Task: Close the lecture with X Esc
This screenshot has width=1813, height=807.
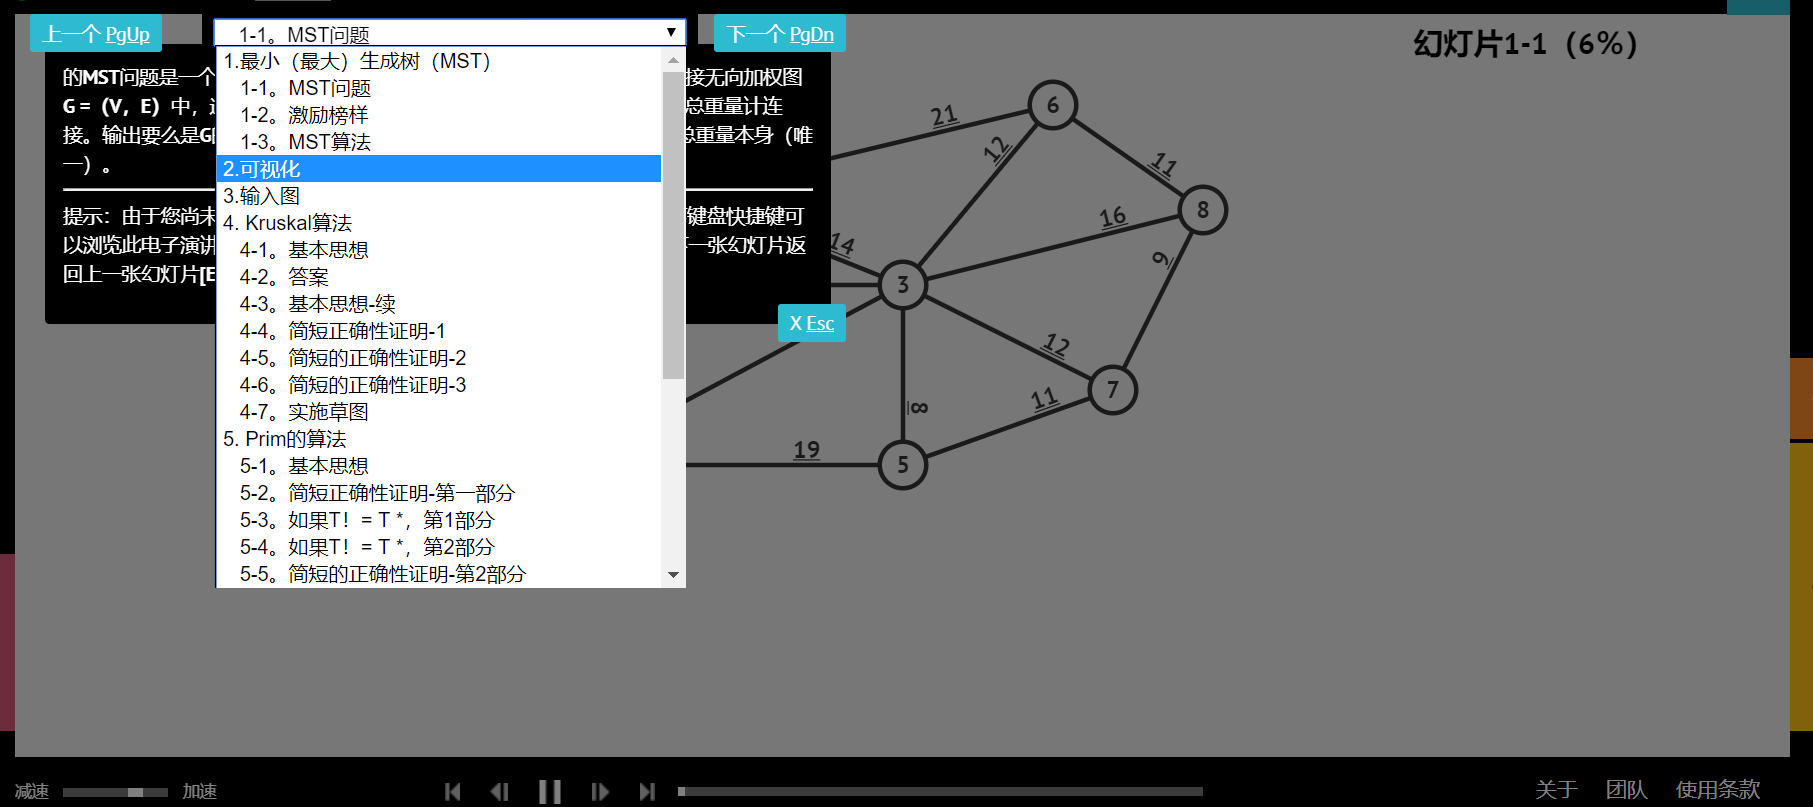Action: pos(812,323)
